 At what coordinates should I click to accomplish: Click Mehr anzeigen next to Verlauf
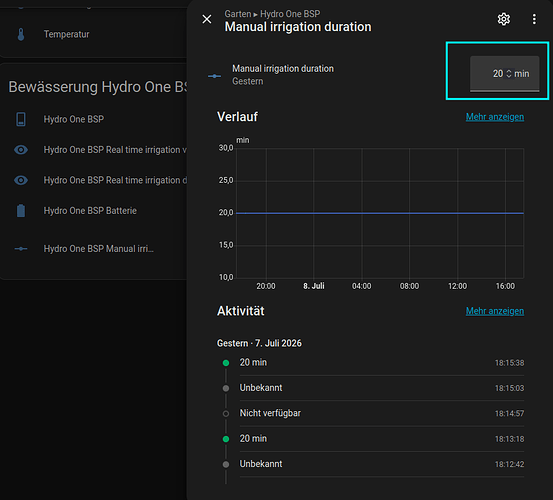click(x=495, y=117)
